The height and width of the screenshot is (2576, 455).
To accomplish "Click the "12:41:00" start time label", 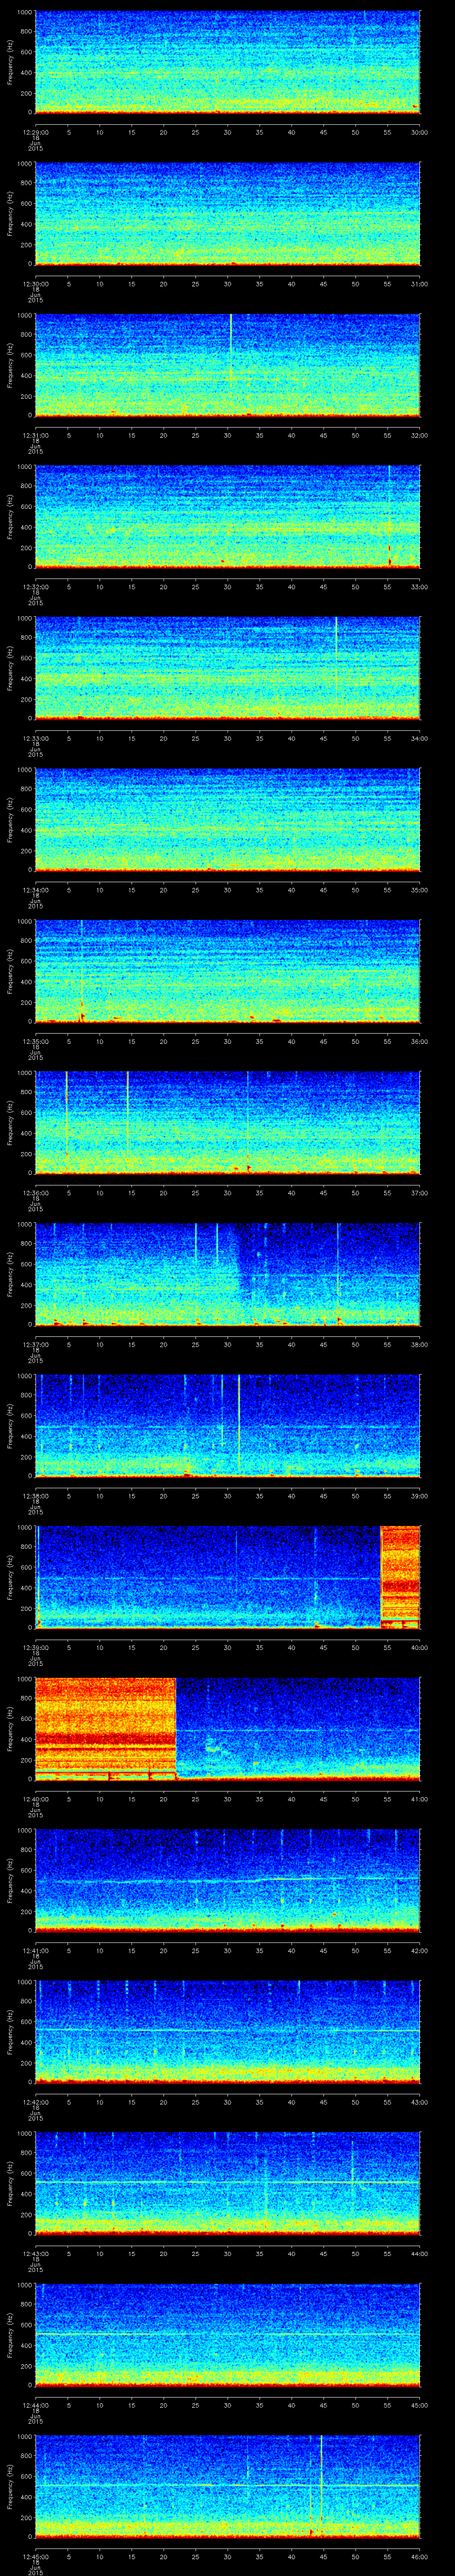I will tap(35, 1950).
